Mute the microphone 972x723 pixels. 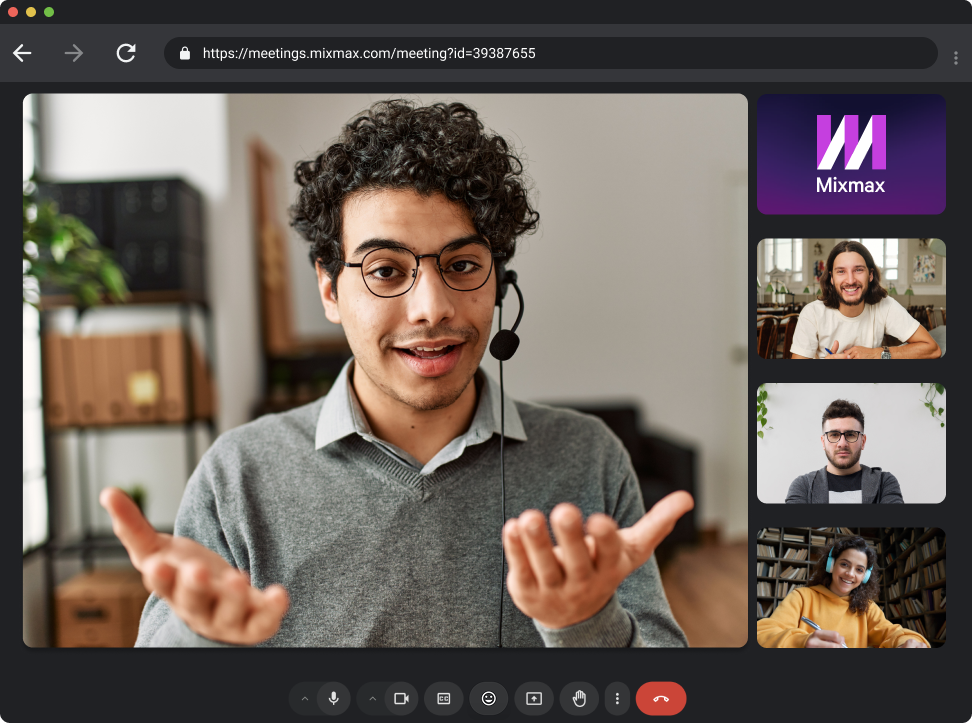[334, 698]
